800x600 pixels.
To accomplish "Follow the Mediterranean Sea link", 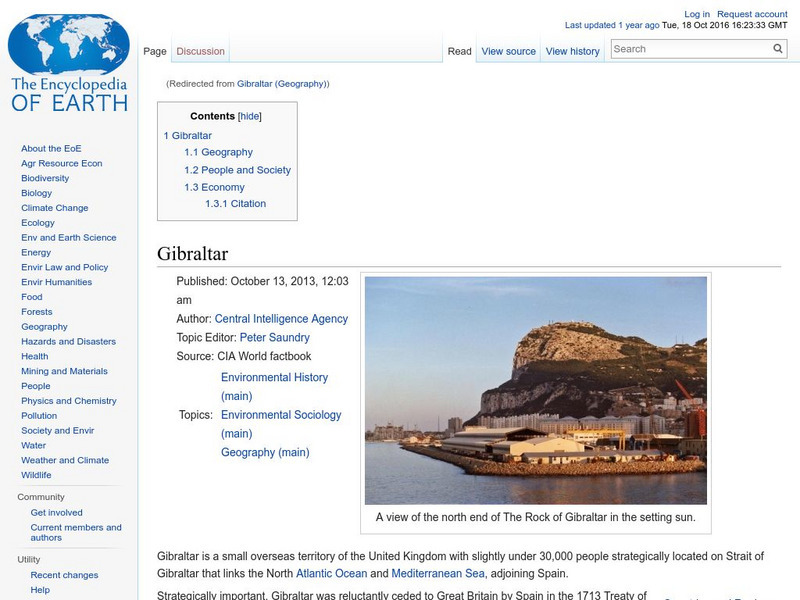I will tap(438, 573).
